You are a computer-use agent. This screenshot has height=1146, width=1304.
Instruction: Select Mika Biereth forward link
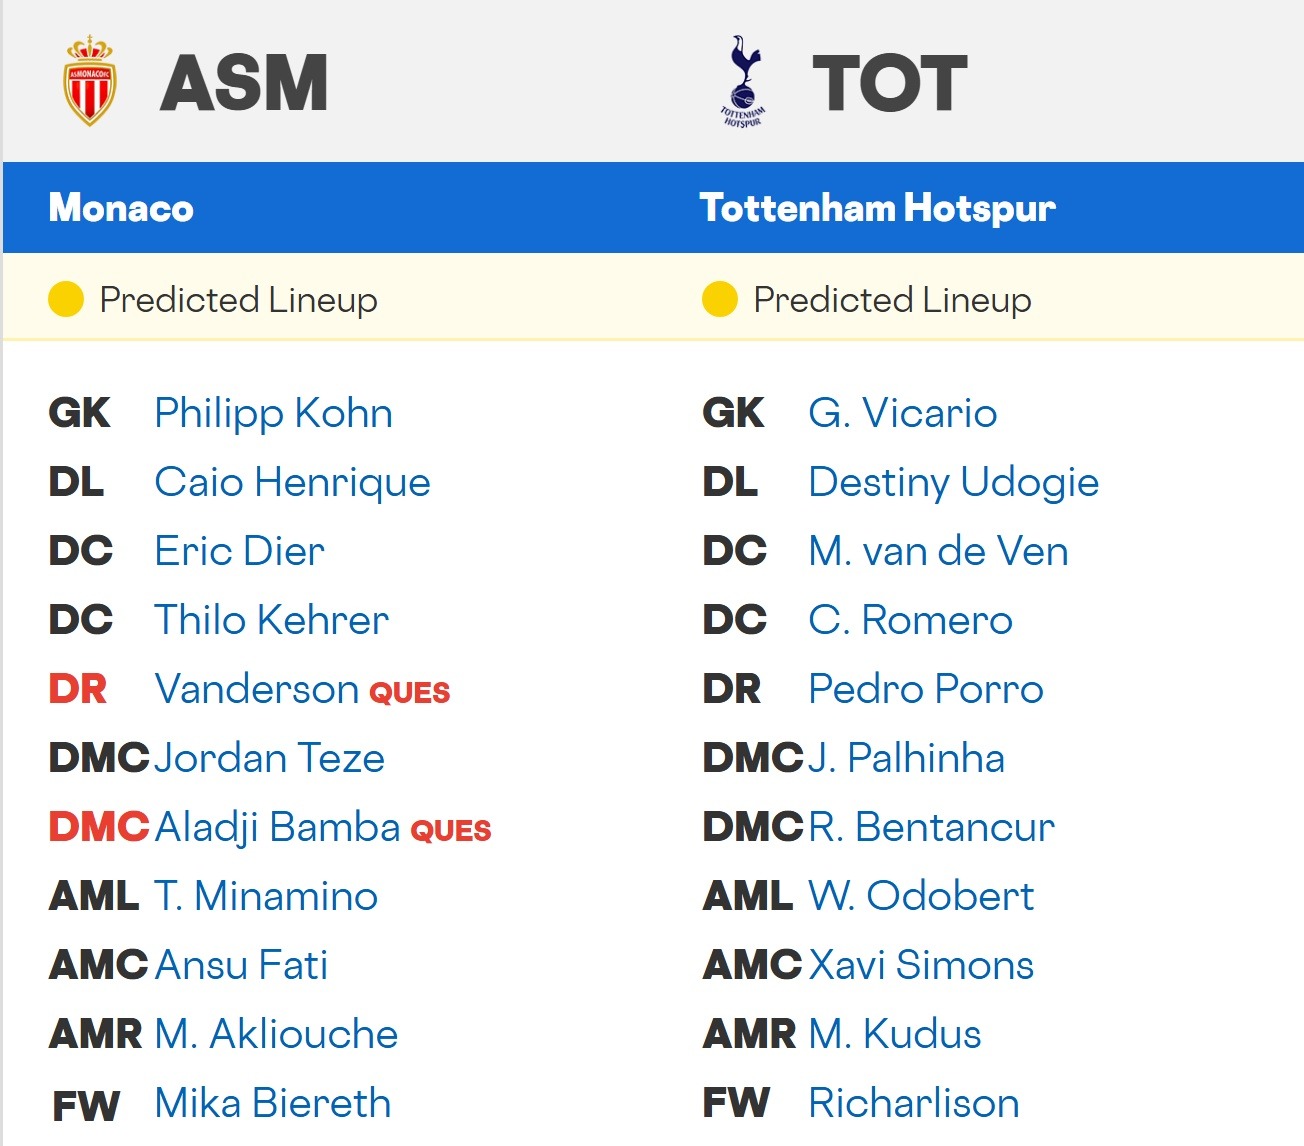coord(272,1103)
